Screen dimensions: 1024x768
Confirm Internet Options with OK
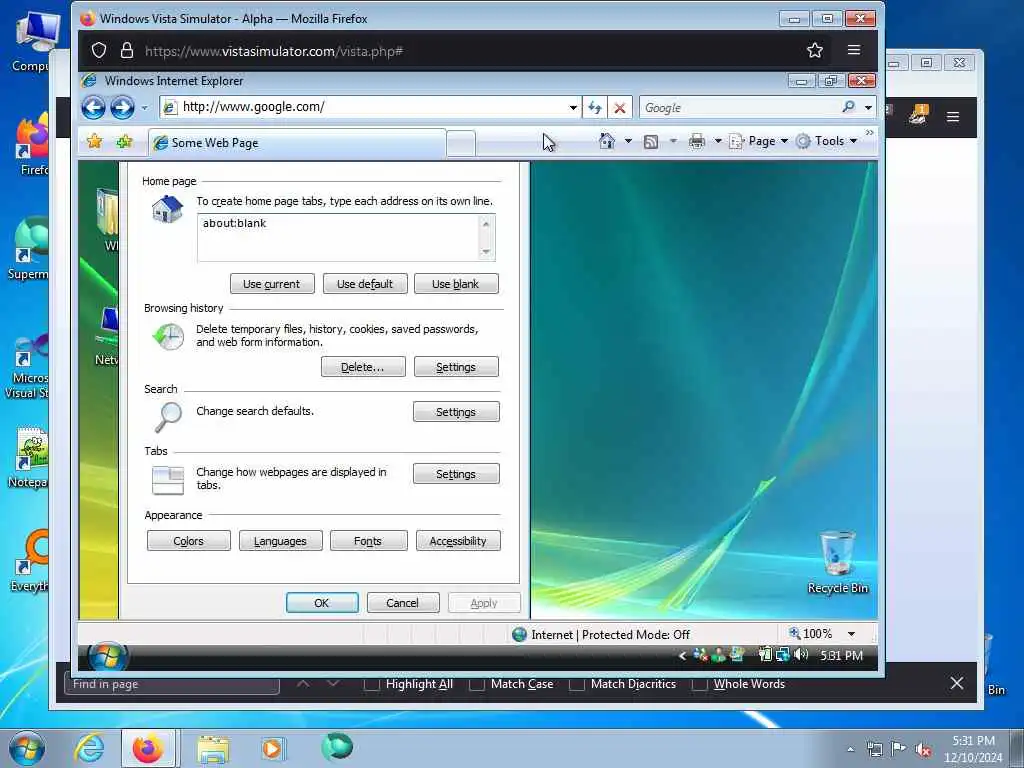pyautogui.click(x=322, y=603)
